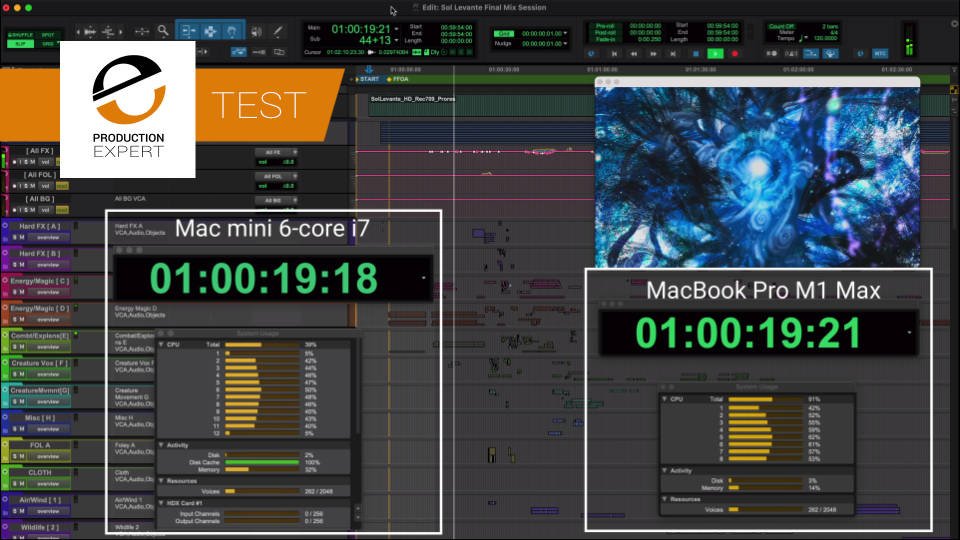Click the Rewind transport button

click(x=634, y=54)
